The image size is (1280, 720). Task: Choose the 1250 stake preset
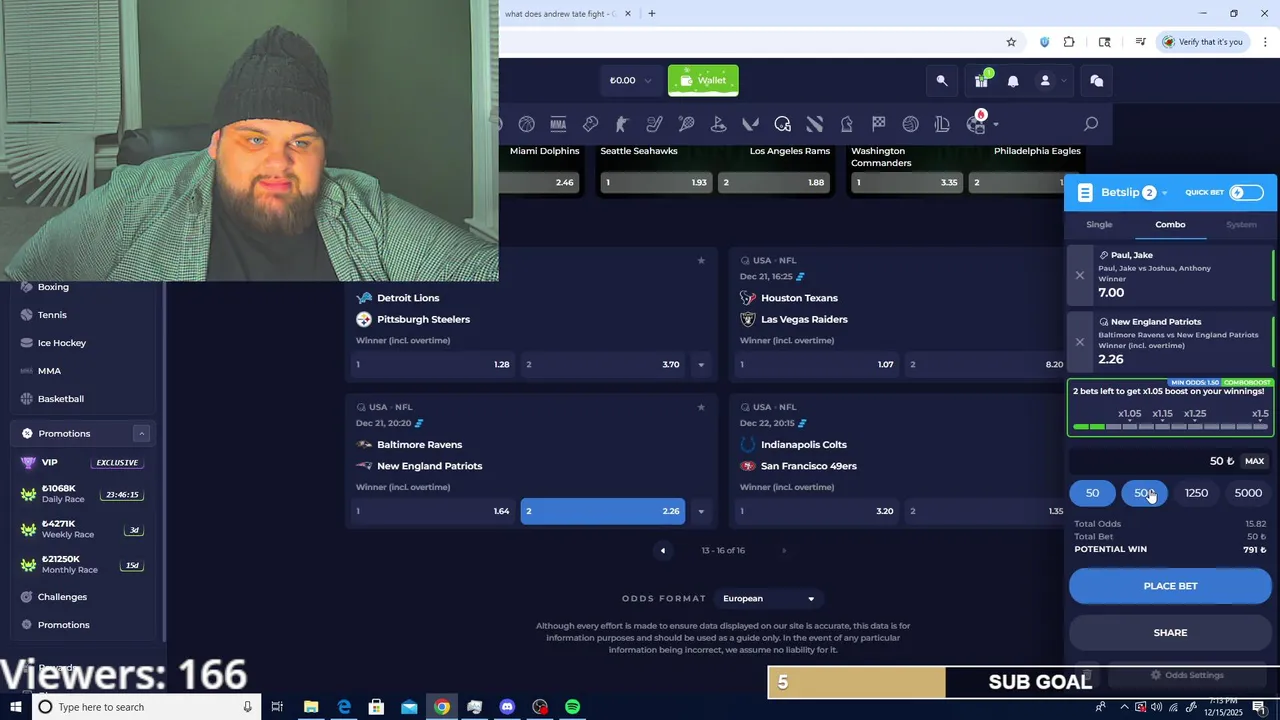coord(1196,493)
